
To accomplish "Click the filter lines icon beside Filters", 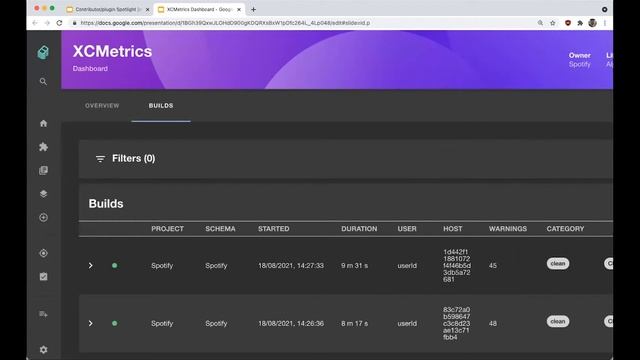I will [100, 159].
